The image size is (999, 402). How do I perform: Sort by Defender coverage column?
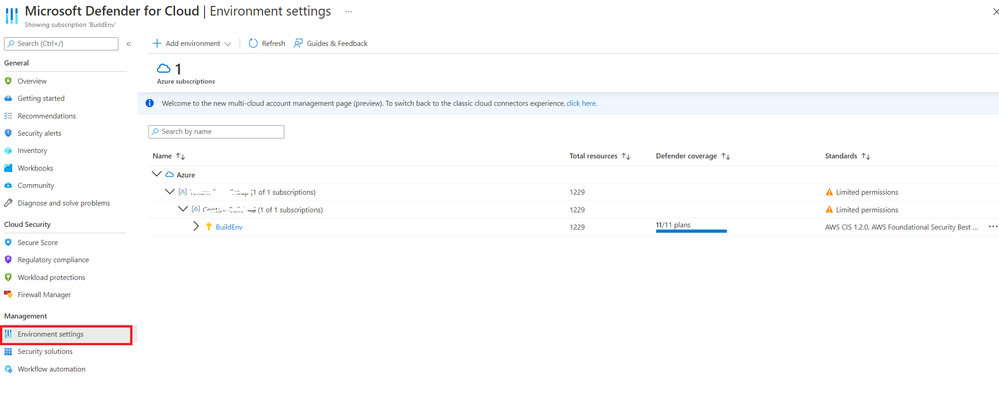click(725, 156)
